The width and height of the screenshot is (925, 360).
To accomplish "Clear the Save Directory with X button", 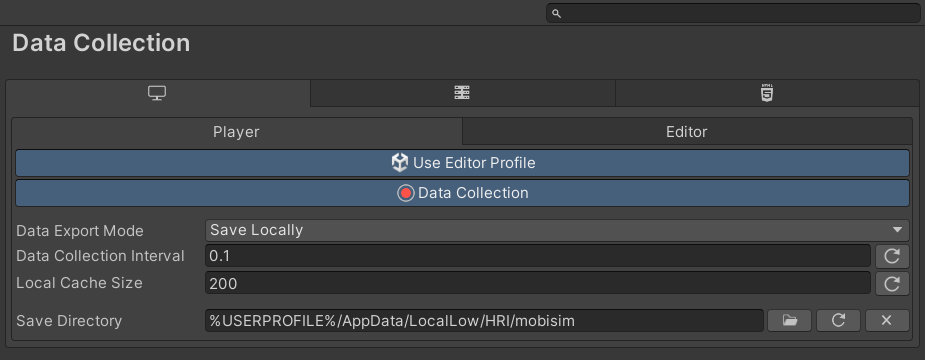I will pos(887,320).
